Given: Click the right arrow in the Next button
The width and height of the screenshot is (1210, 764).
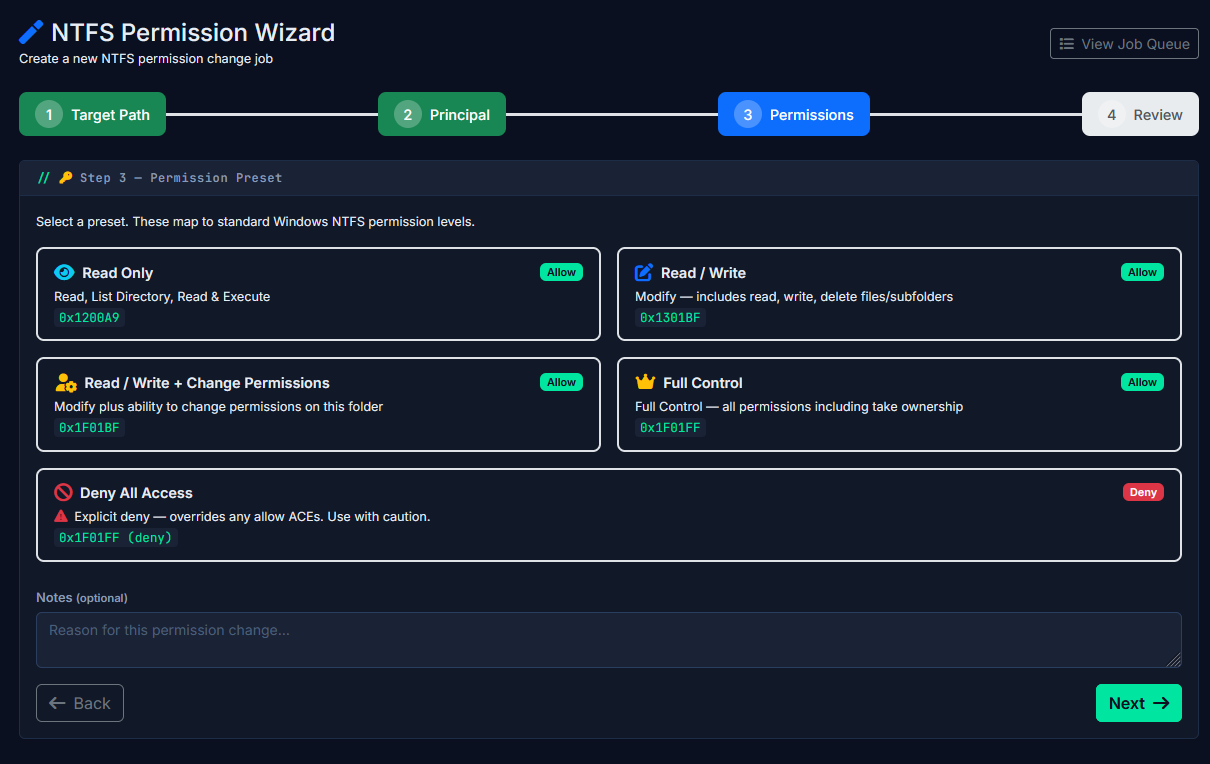Looking at the screenshot, I should point(1161,703).
